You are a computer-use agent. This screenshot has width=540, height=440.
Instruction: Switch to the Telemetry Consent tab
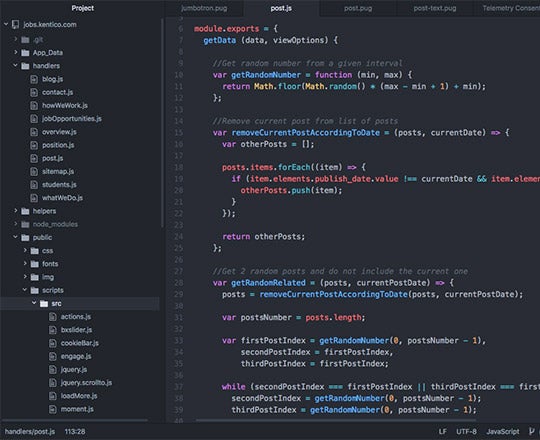pyautogui.click(x=507, y=8)
